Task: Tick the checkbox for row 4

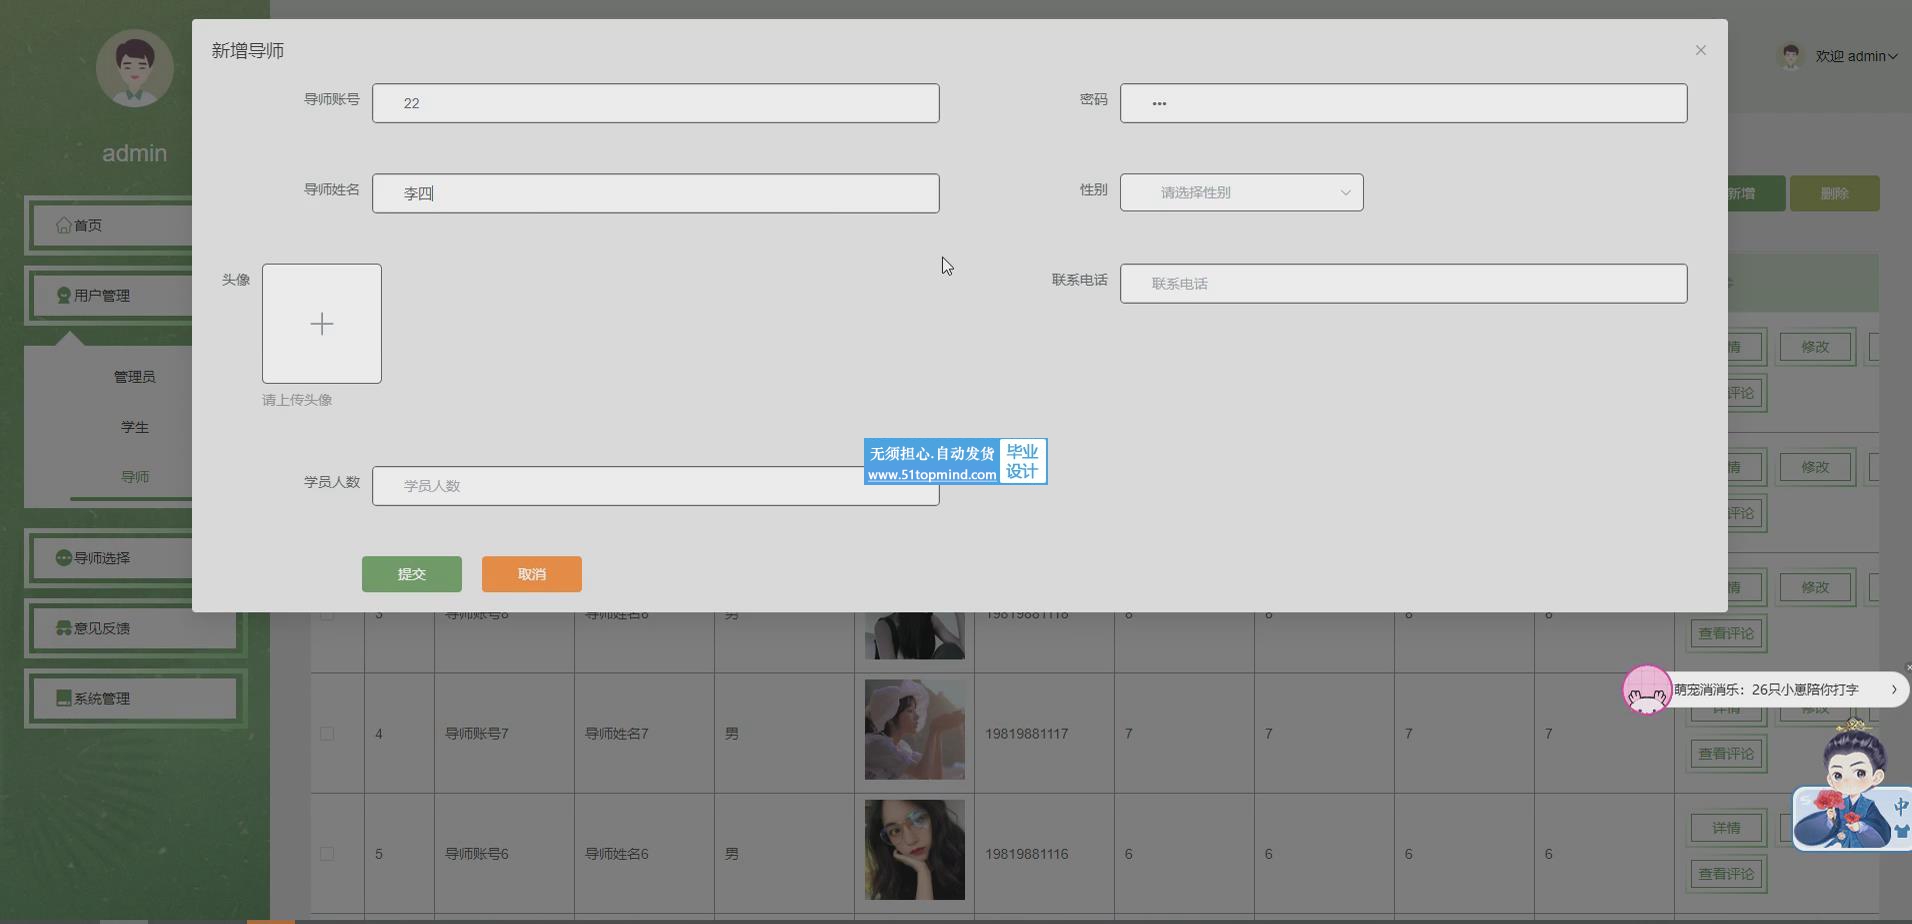Action: tap(327, 734)
